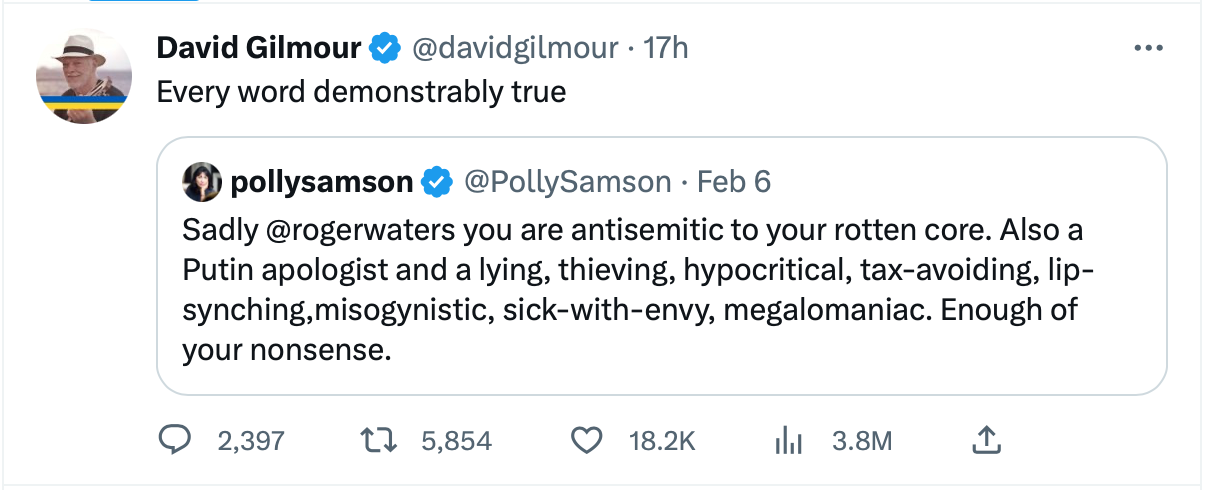Click the 18.2K likes count
Screen dimensions: 1206x490
(x=661, y=441)
